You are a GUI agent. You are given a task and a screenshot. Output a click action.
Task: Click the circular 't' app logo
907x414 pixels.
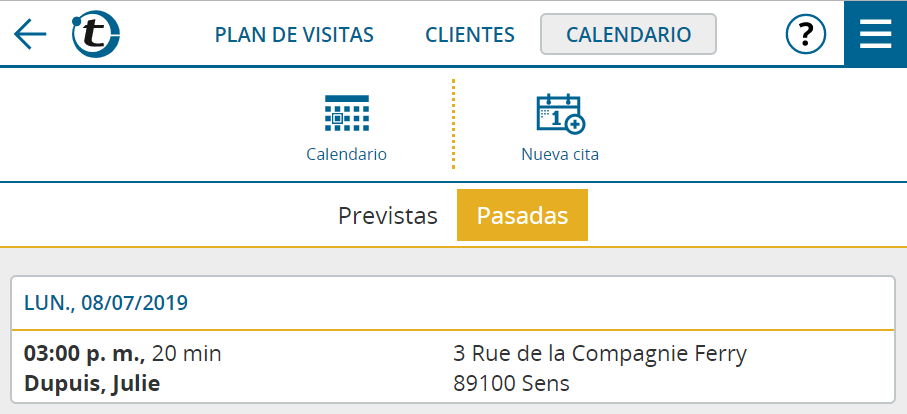coord(95,34)
